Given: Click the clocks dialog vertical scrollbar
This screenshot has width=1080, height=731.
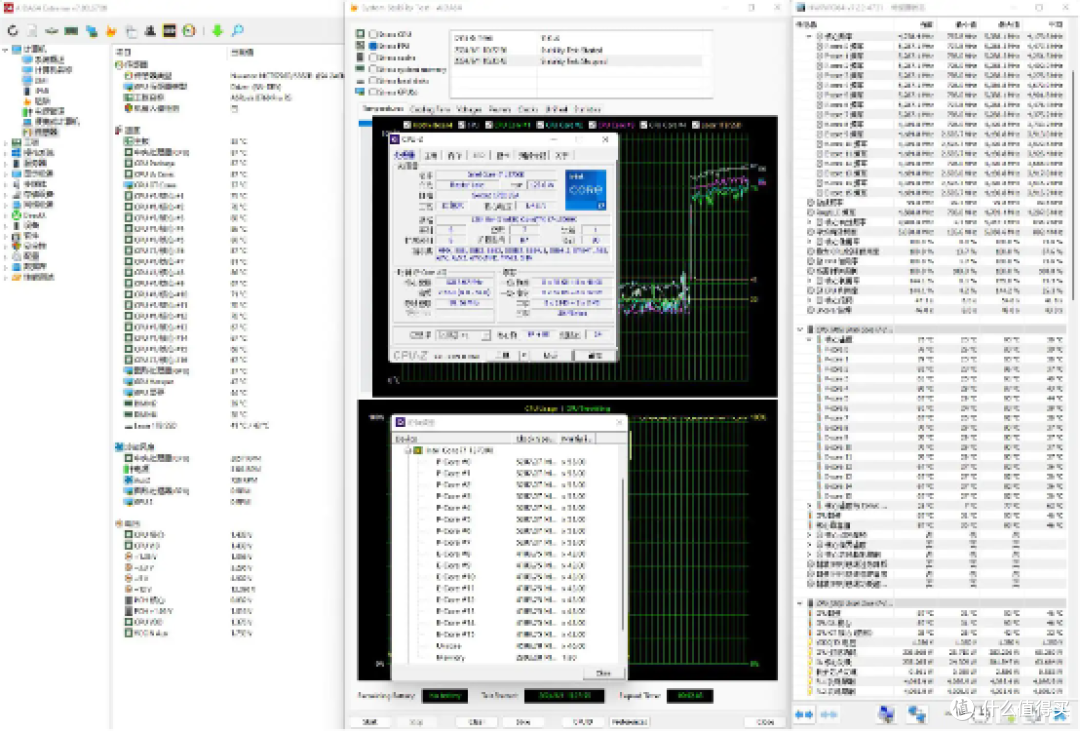Looking at the screenshot, I should click(x=624, y=551).
